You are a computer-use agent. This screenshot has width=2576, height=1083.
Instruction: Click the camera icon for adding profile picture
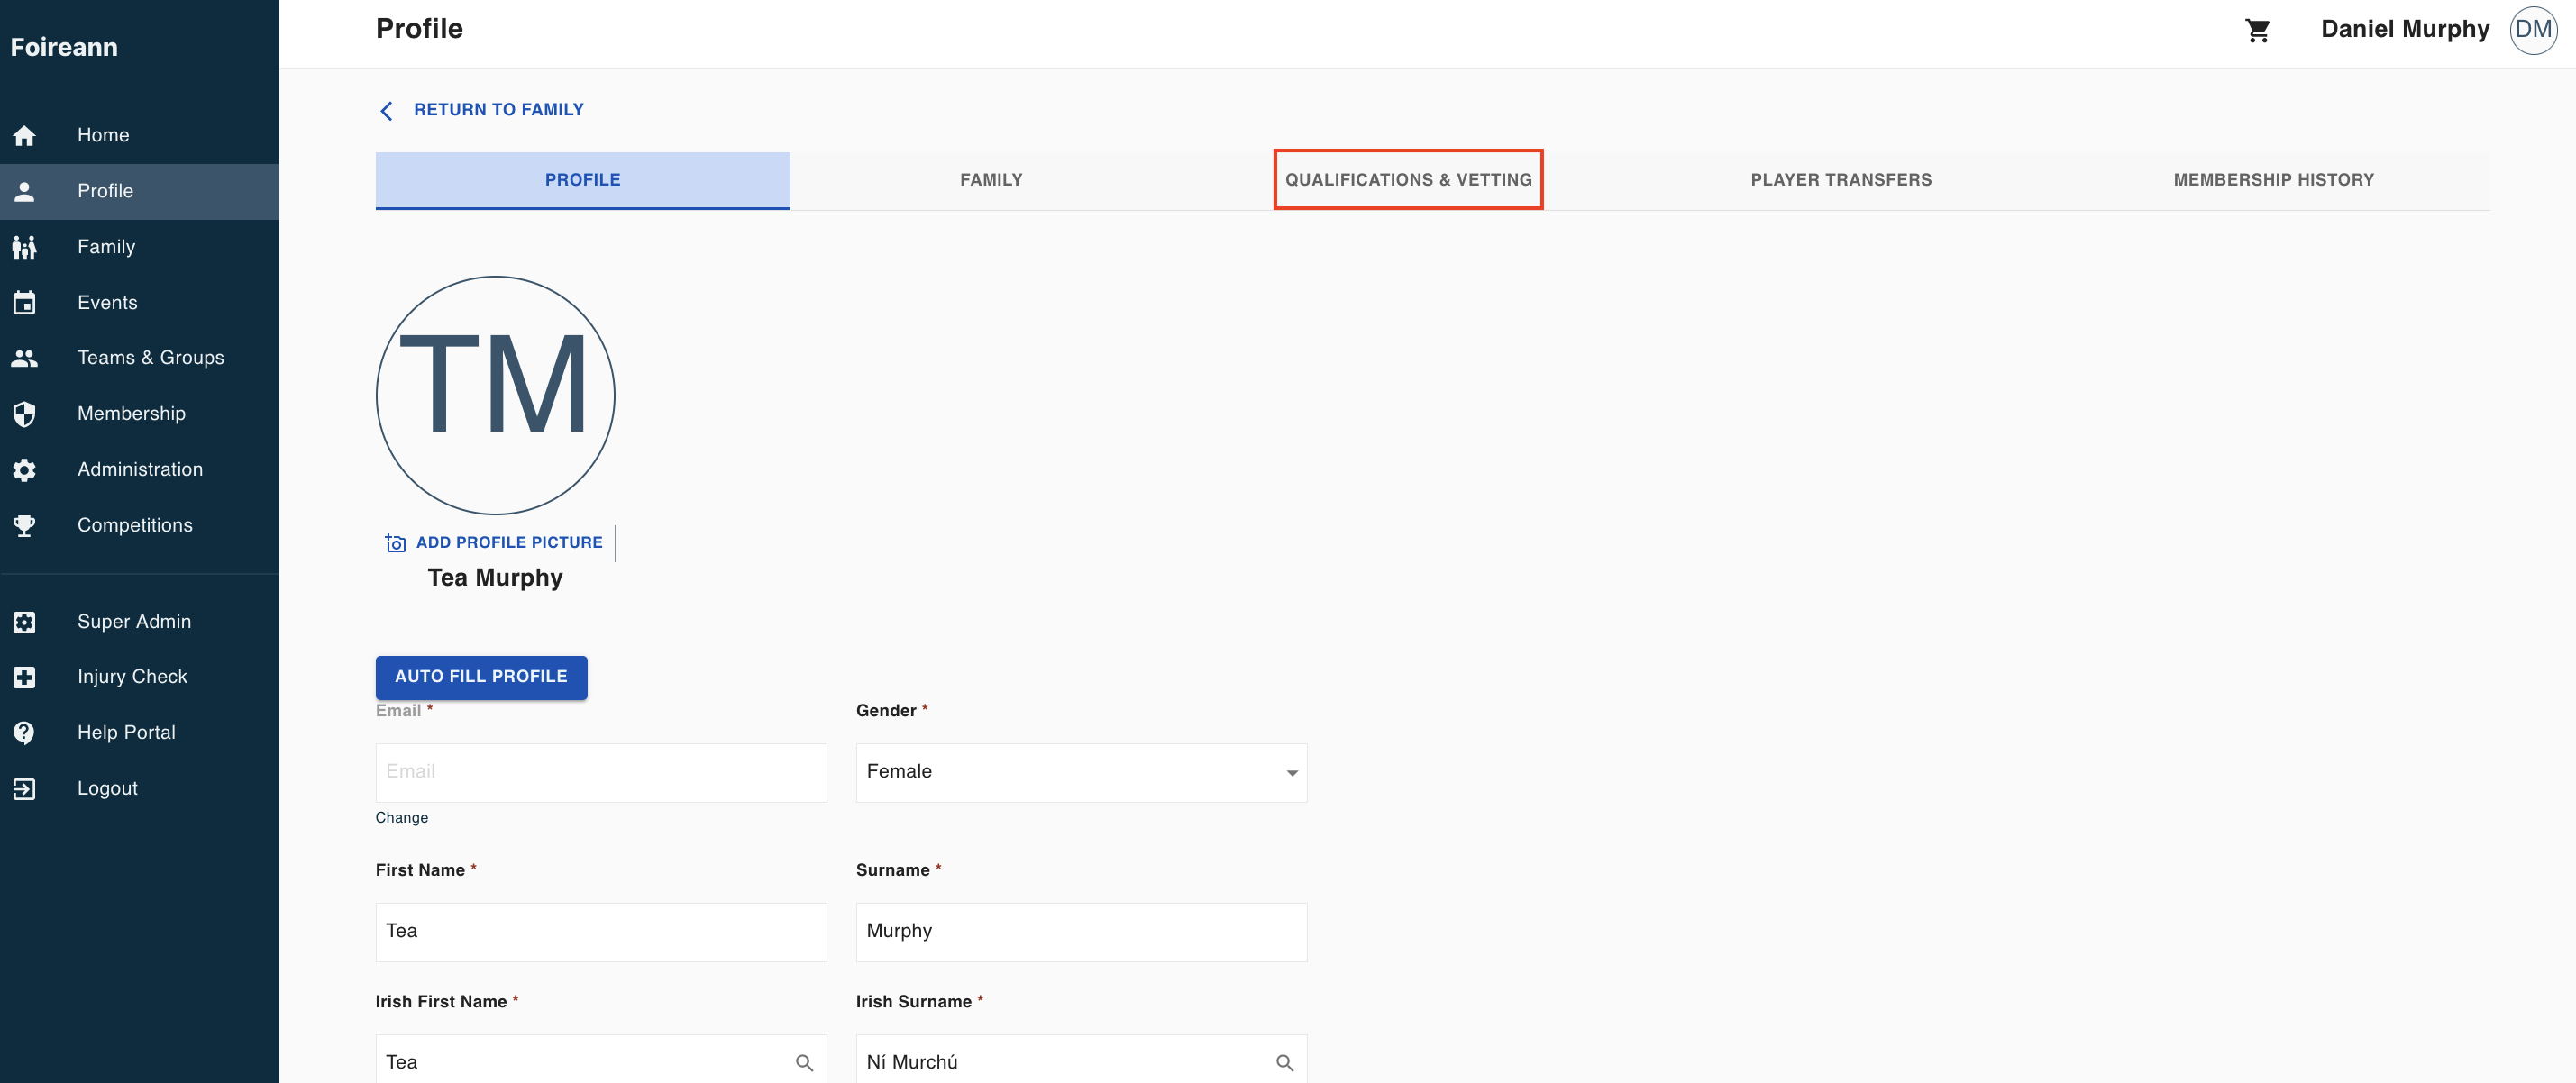click(395, 543)
